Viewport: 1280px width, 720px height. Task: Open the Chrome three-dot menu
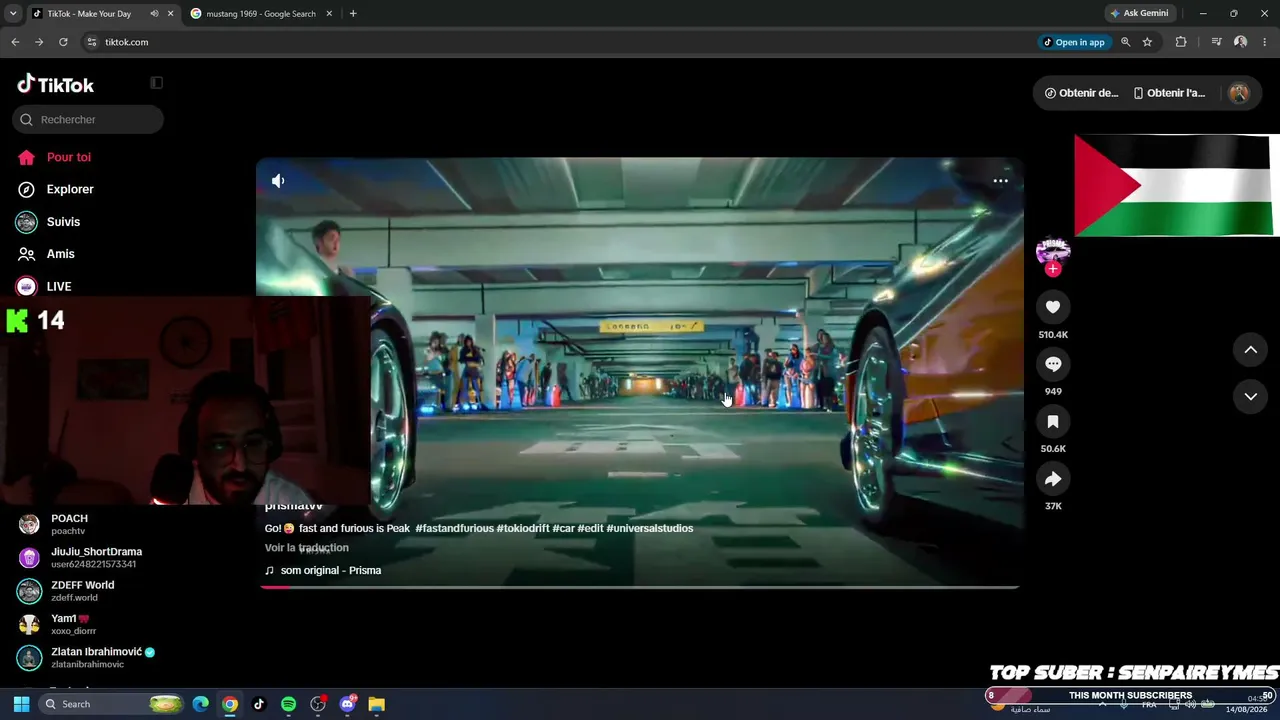tap(1264, 42)
